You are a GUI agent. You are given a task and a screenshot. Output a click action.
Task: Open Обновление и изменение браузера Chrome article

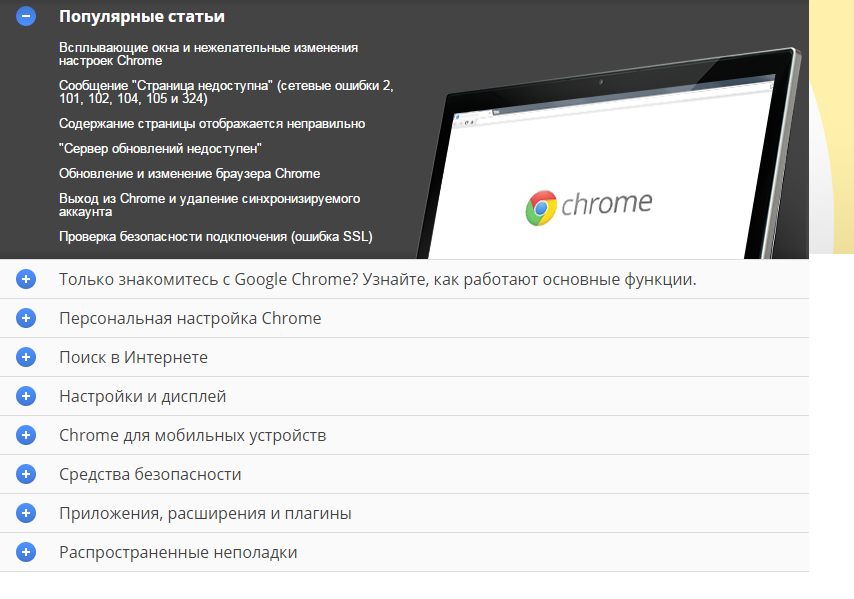pyautogui.click(x=189, y=173)
